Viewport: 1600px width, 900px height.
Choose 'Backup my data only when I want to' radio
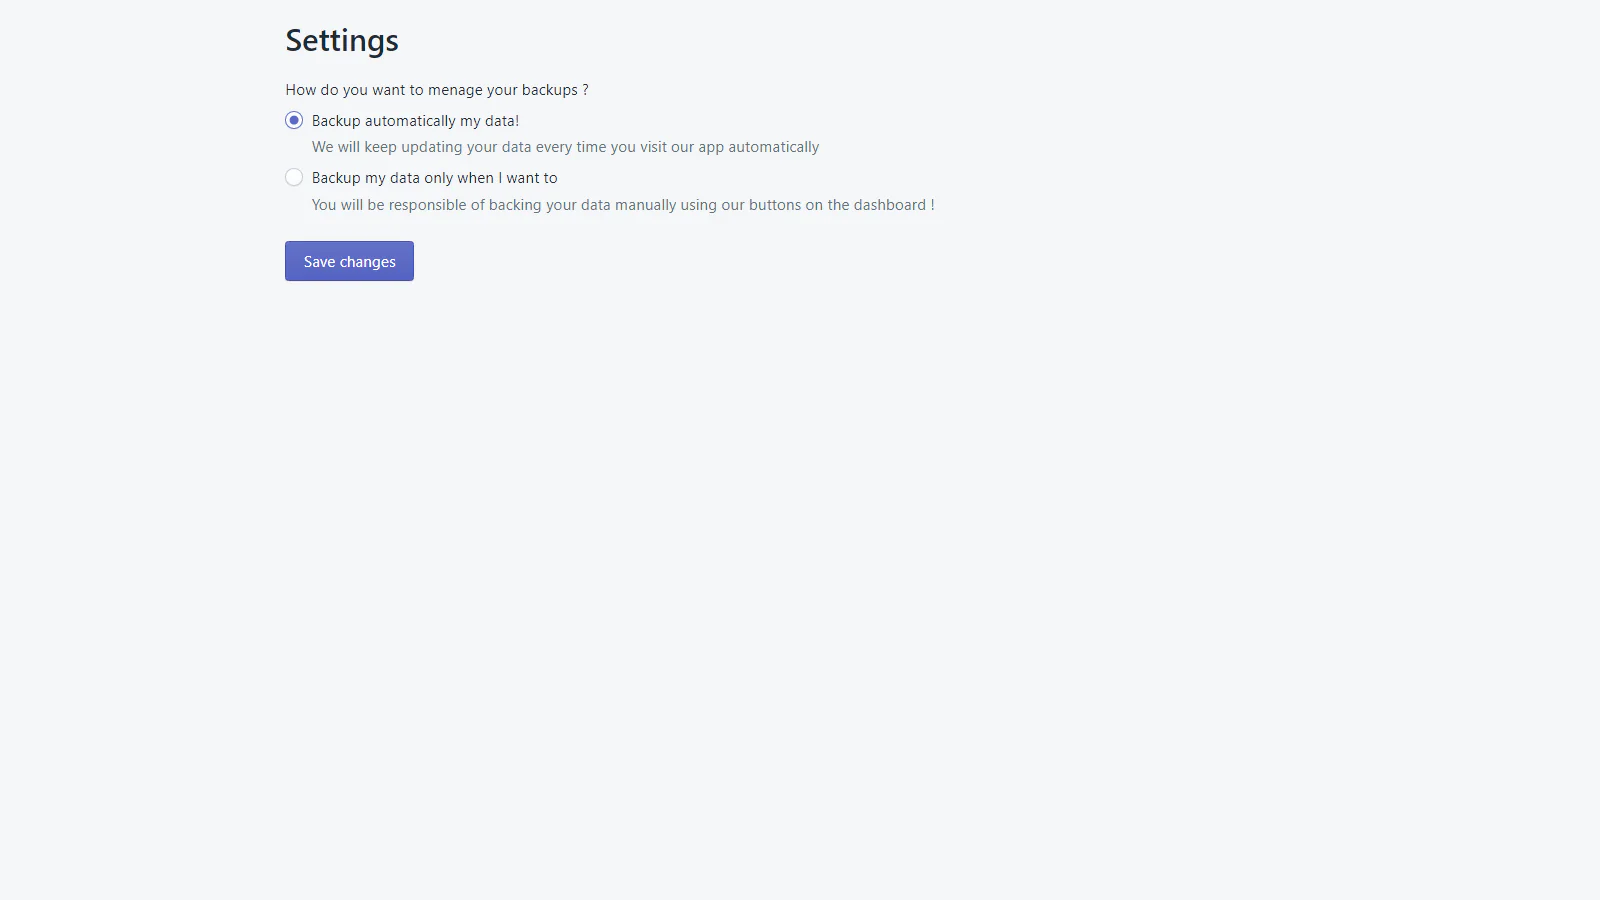[294, 177]
